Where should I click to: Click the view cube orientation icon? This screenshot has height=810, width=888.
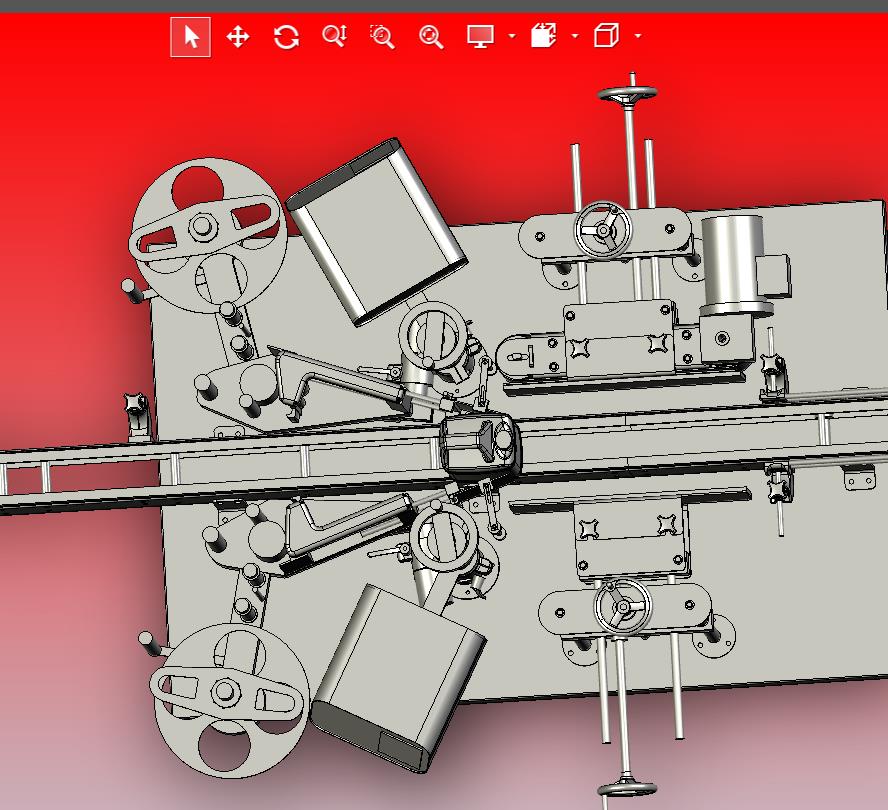tap(606, 35)
